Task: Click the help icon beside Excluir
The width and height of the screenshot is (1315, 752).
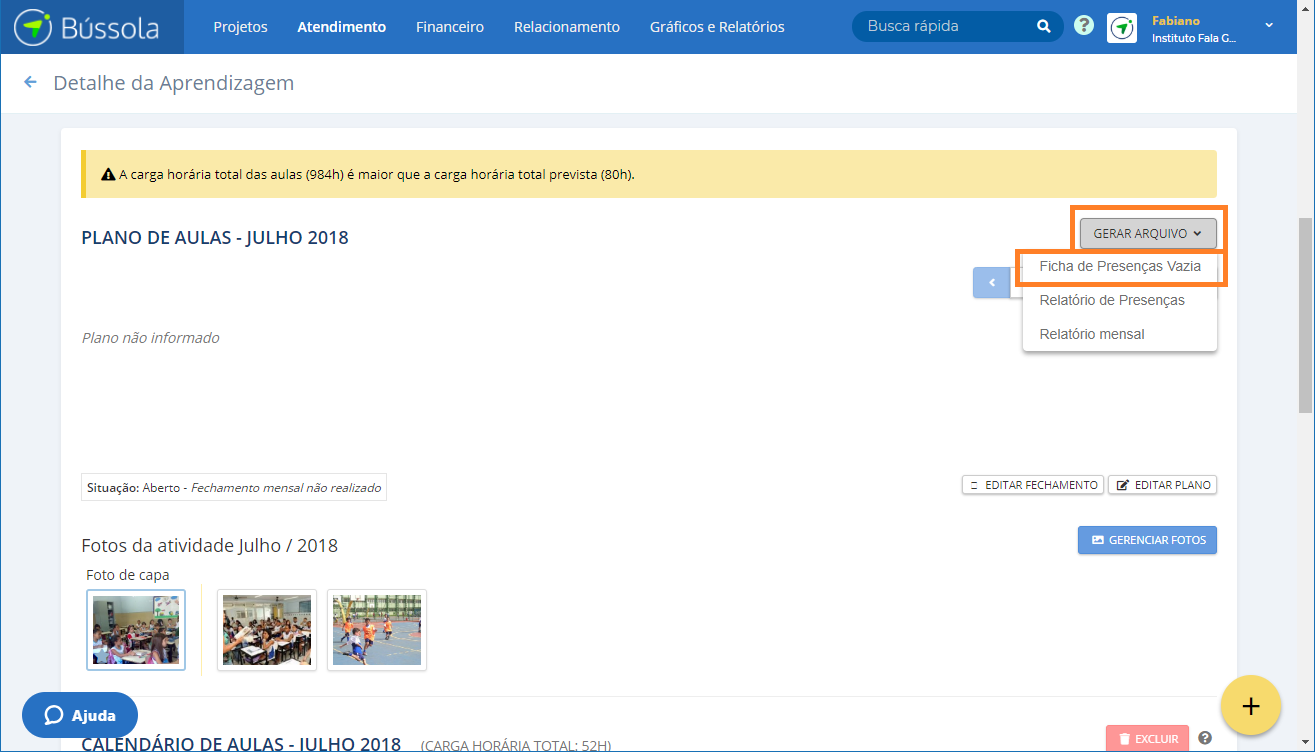Action: click(1205, 738)
